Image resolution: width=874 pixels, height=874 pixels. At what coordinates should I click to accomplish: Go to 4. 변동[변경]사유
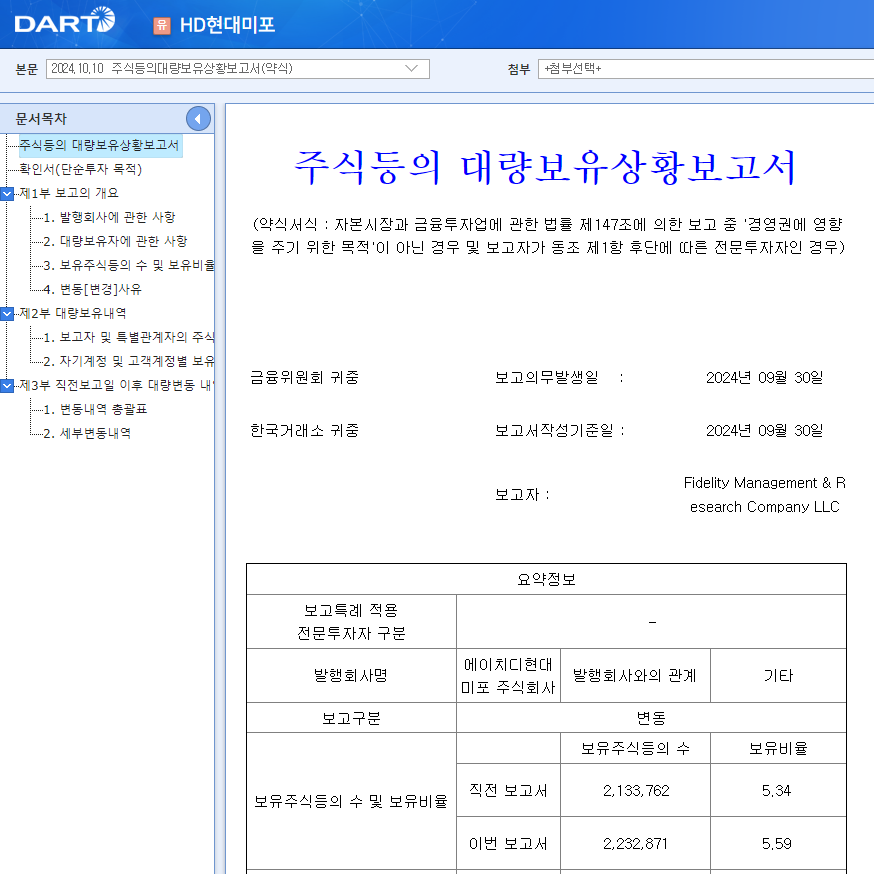[93, 289]
